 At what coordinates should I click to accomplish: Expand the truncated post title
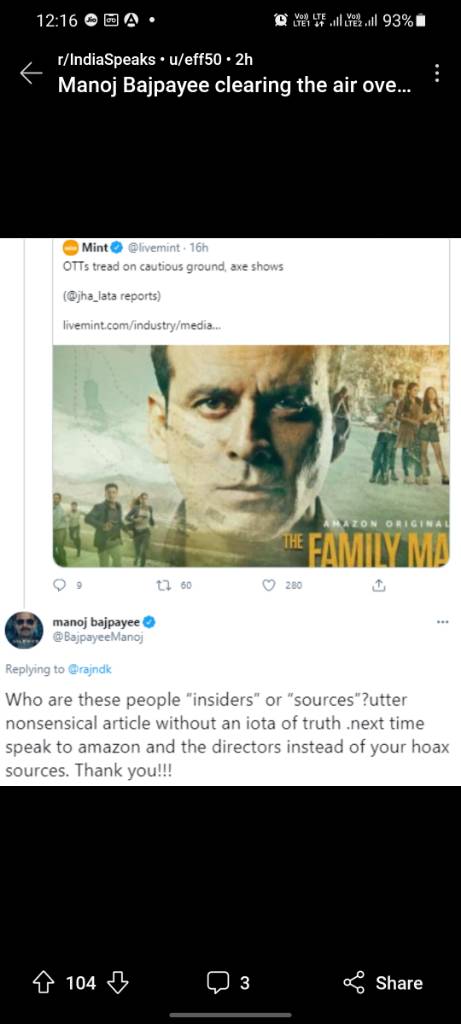234,85
